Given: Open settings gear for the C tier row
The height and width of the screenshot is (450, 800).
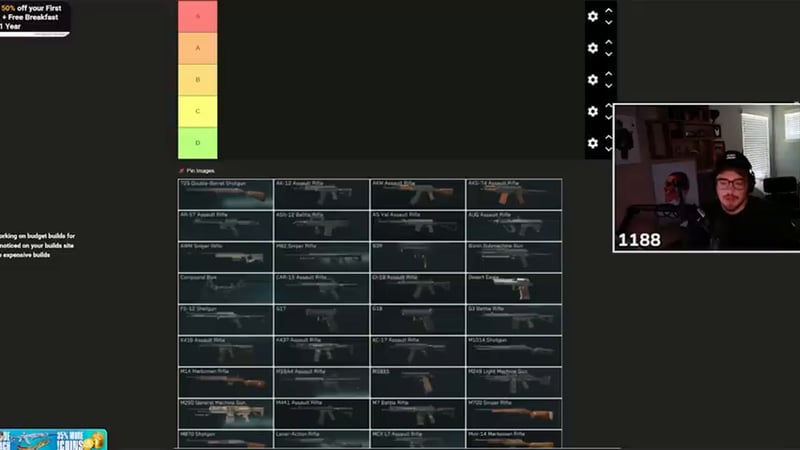Looking at the screenshot, I should tap(592, 111).
